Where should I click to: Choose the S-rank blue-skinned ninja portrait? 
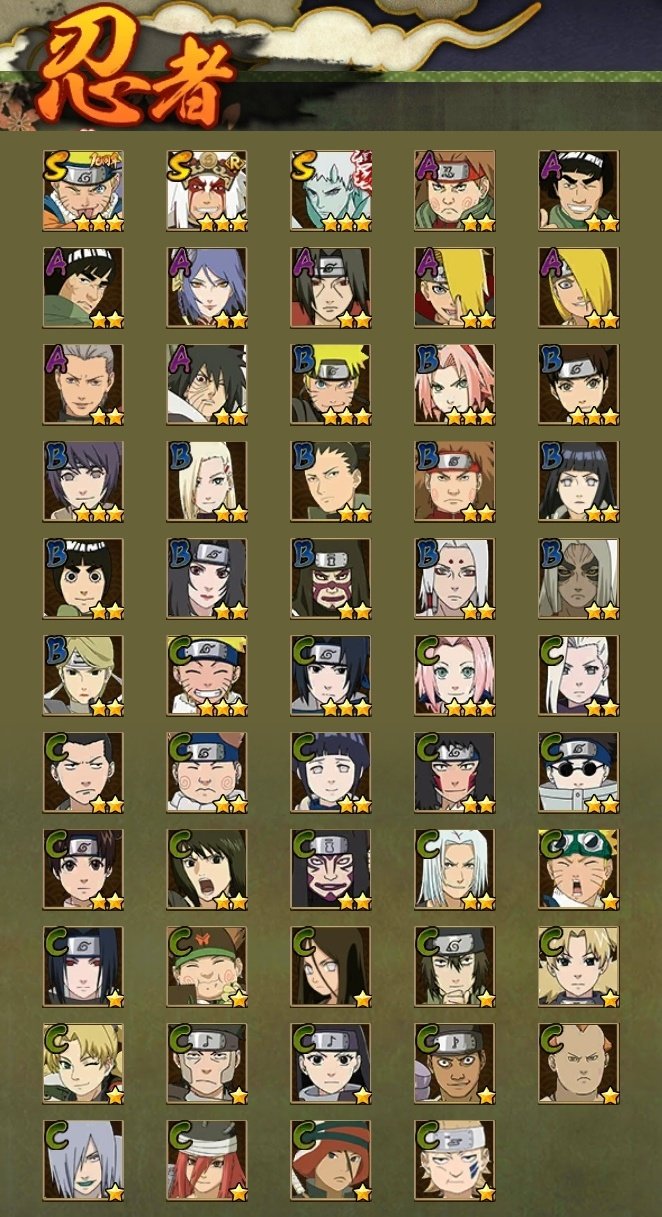[x=331, y=191]
